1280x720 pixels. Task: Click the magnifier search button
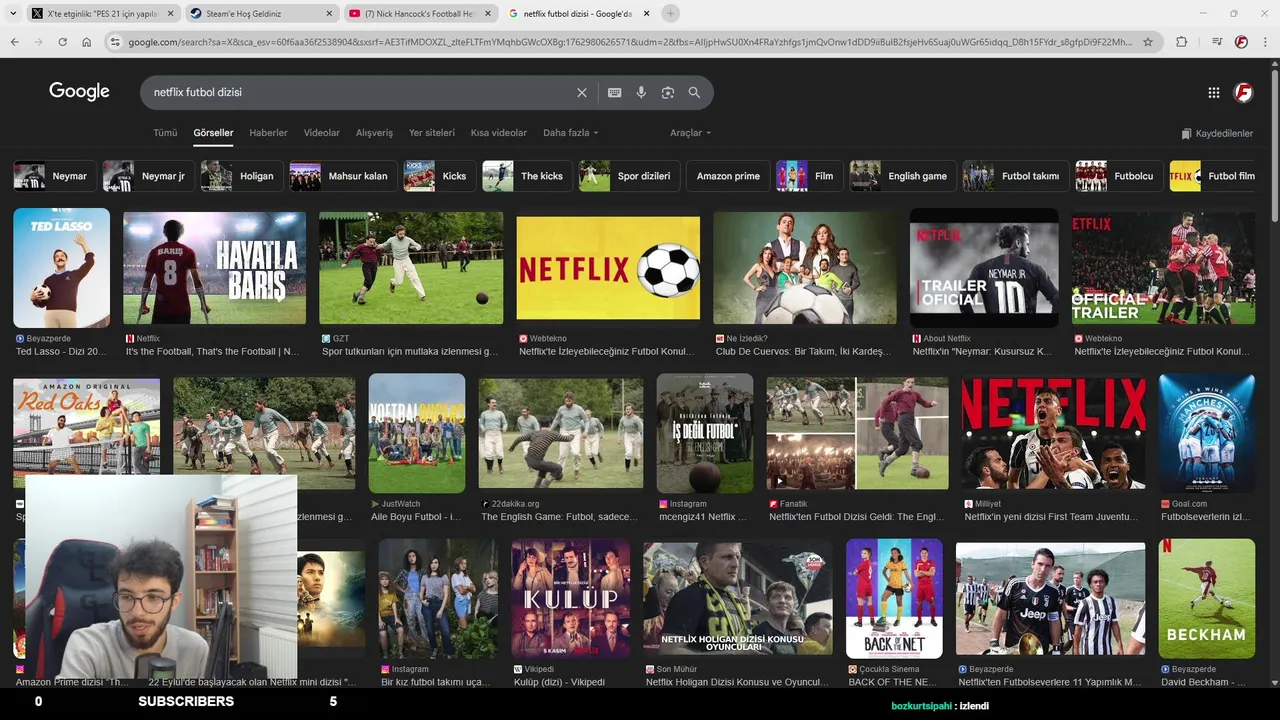[x=694, y=92]
